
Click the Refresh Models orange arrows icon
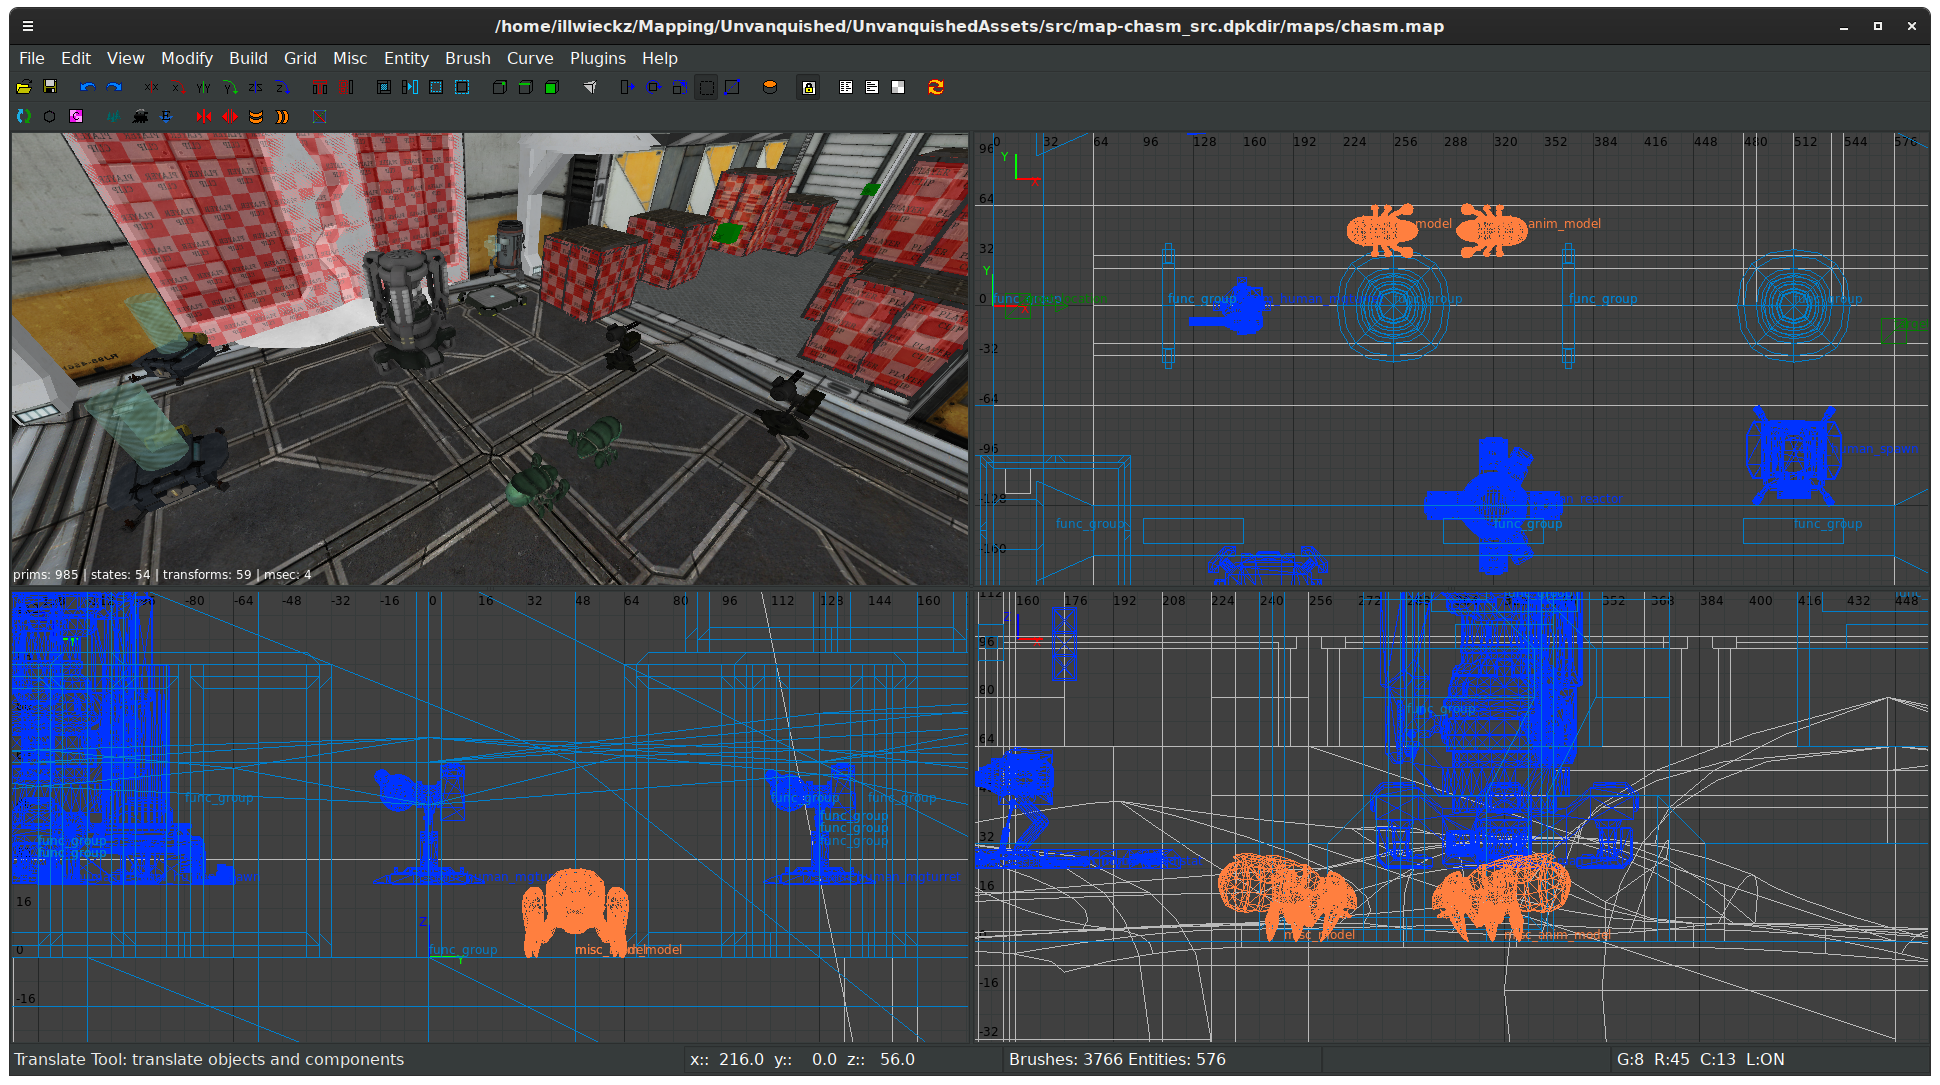pyautogui.click(x=936, y=87)
